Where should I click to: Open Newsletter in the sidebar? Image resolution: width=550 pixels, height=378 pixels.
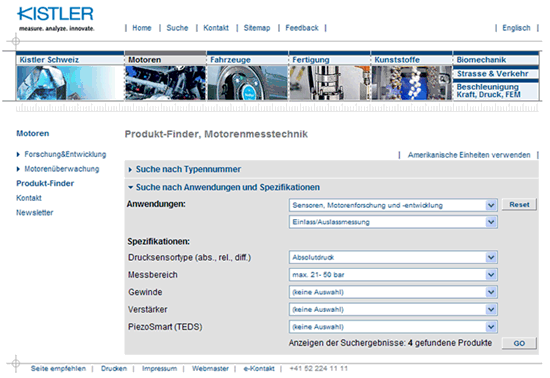35,213
